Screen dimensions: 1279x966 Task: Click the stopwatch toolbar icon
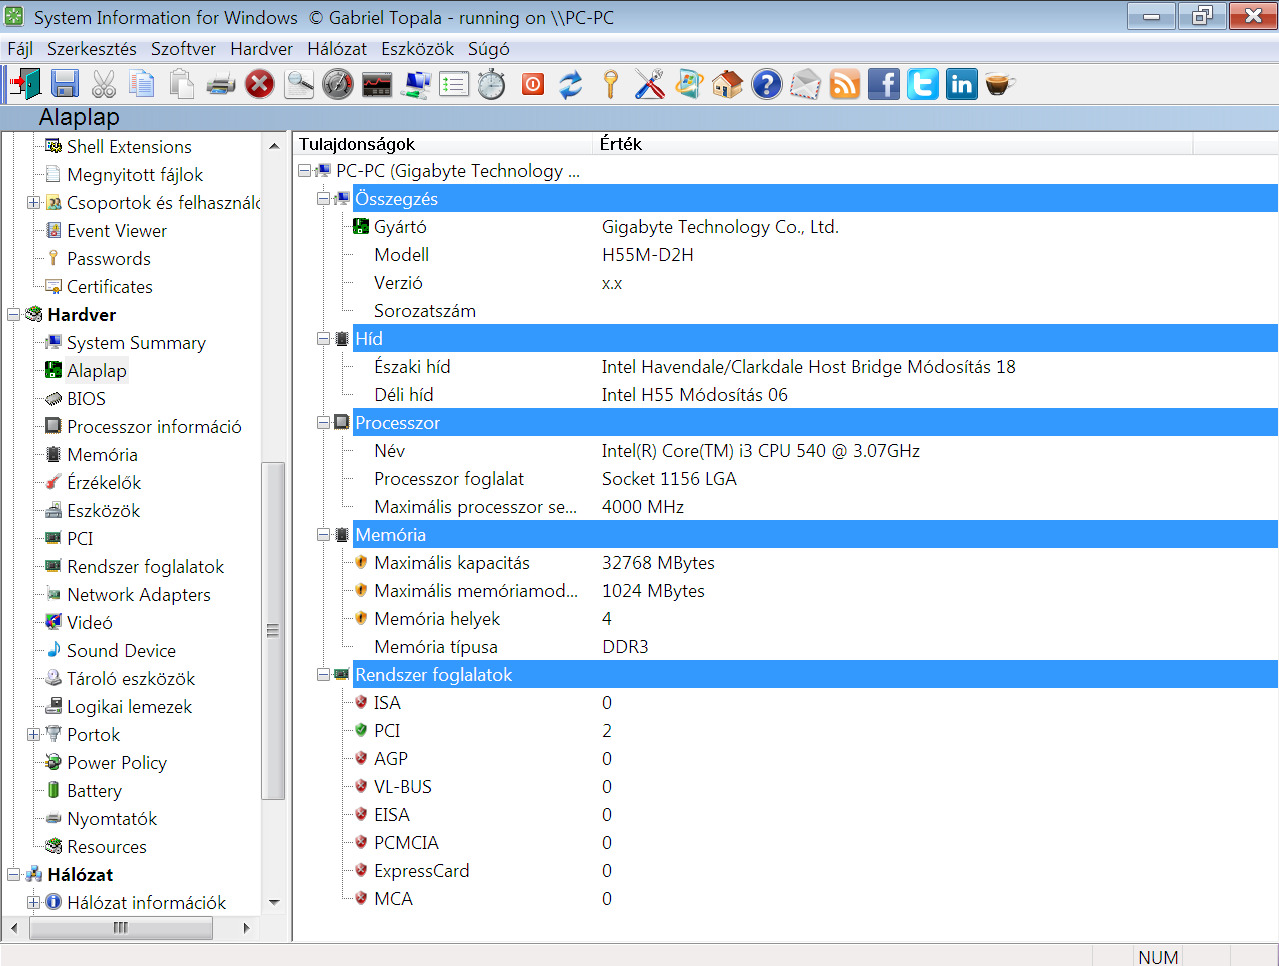[x=491, y=85]
